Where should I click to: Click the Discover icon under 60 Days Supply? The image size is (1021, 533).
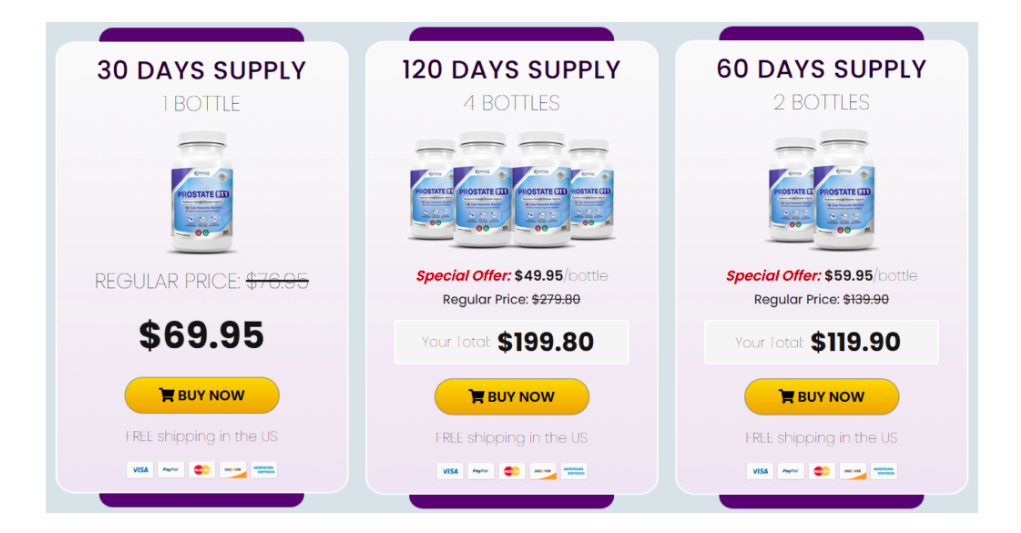pos(853,471)
